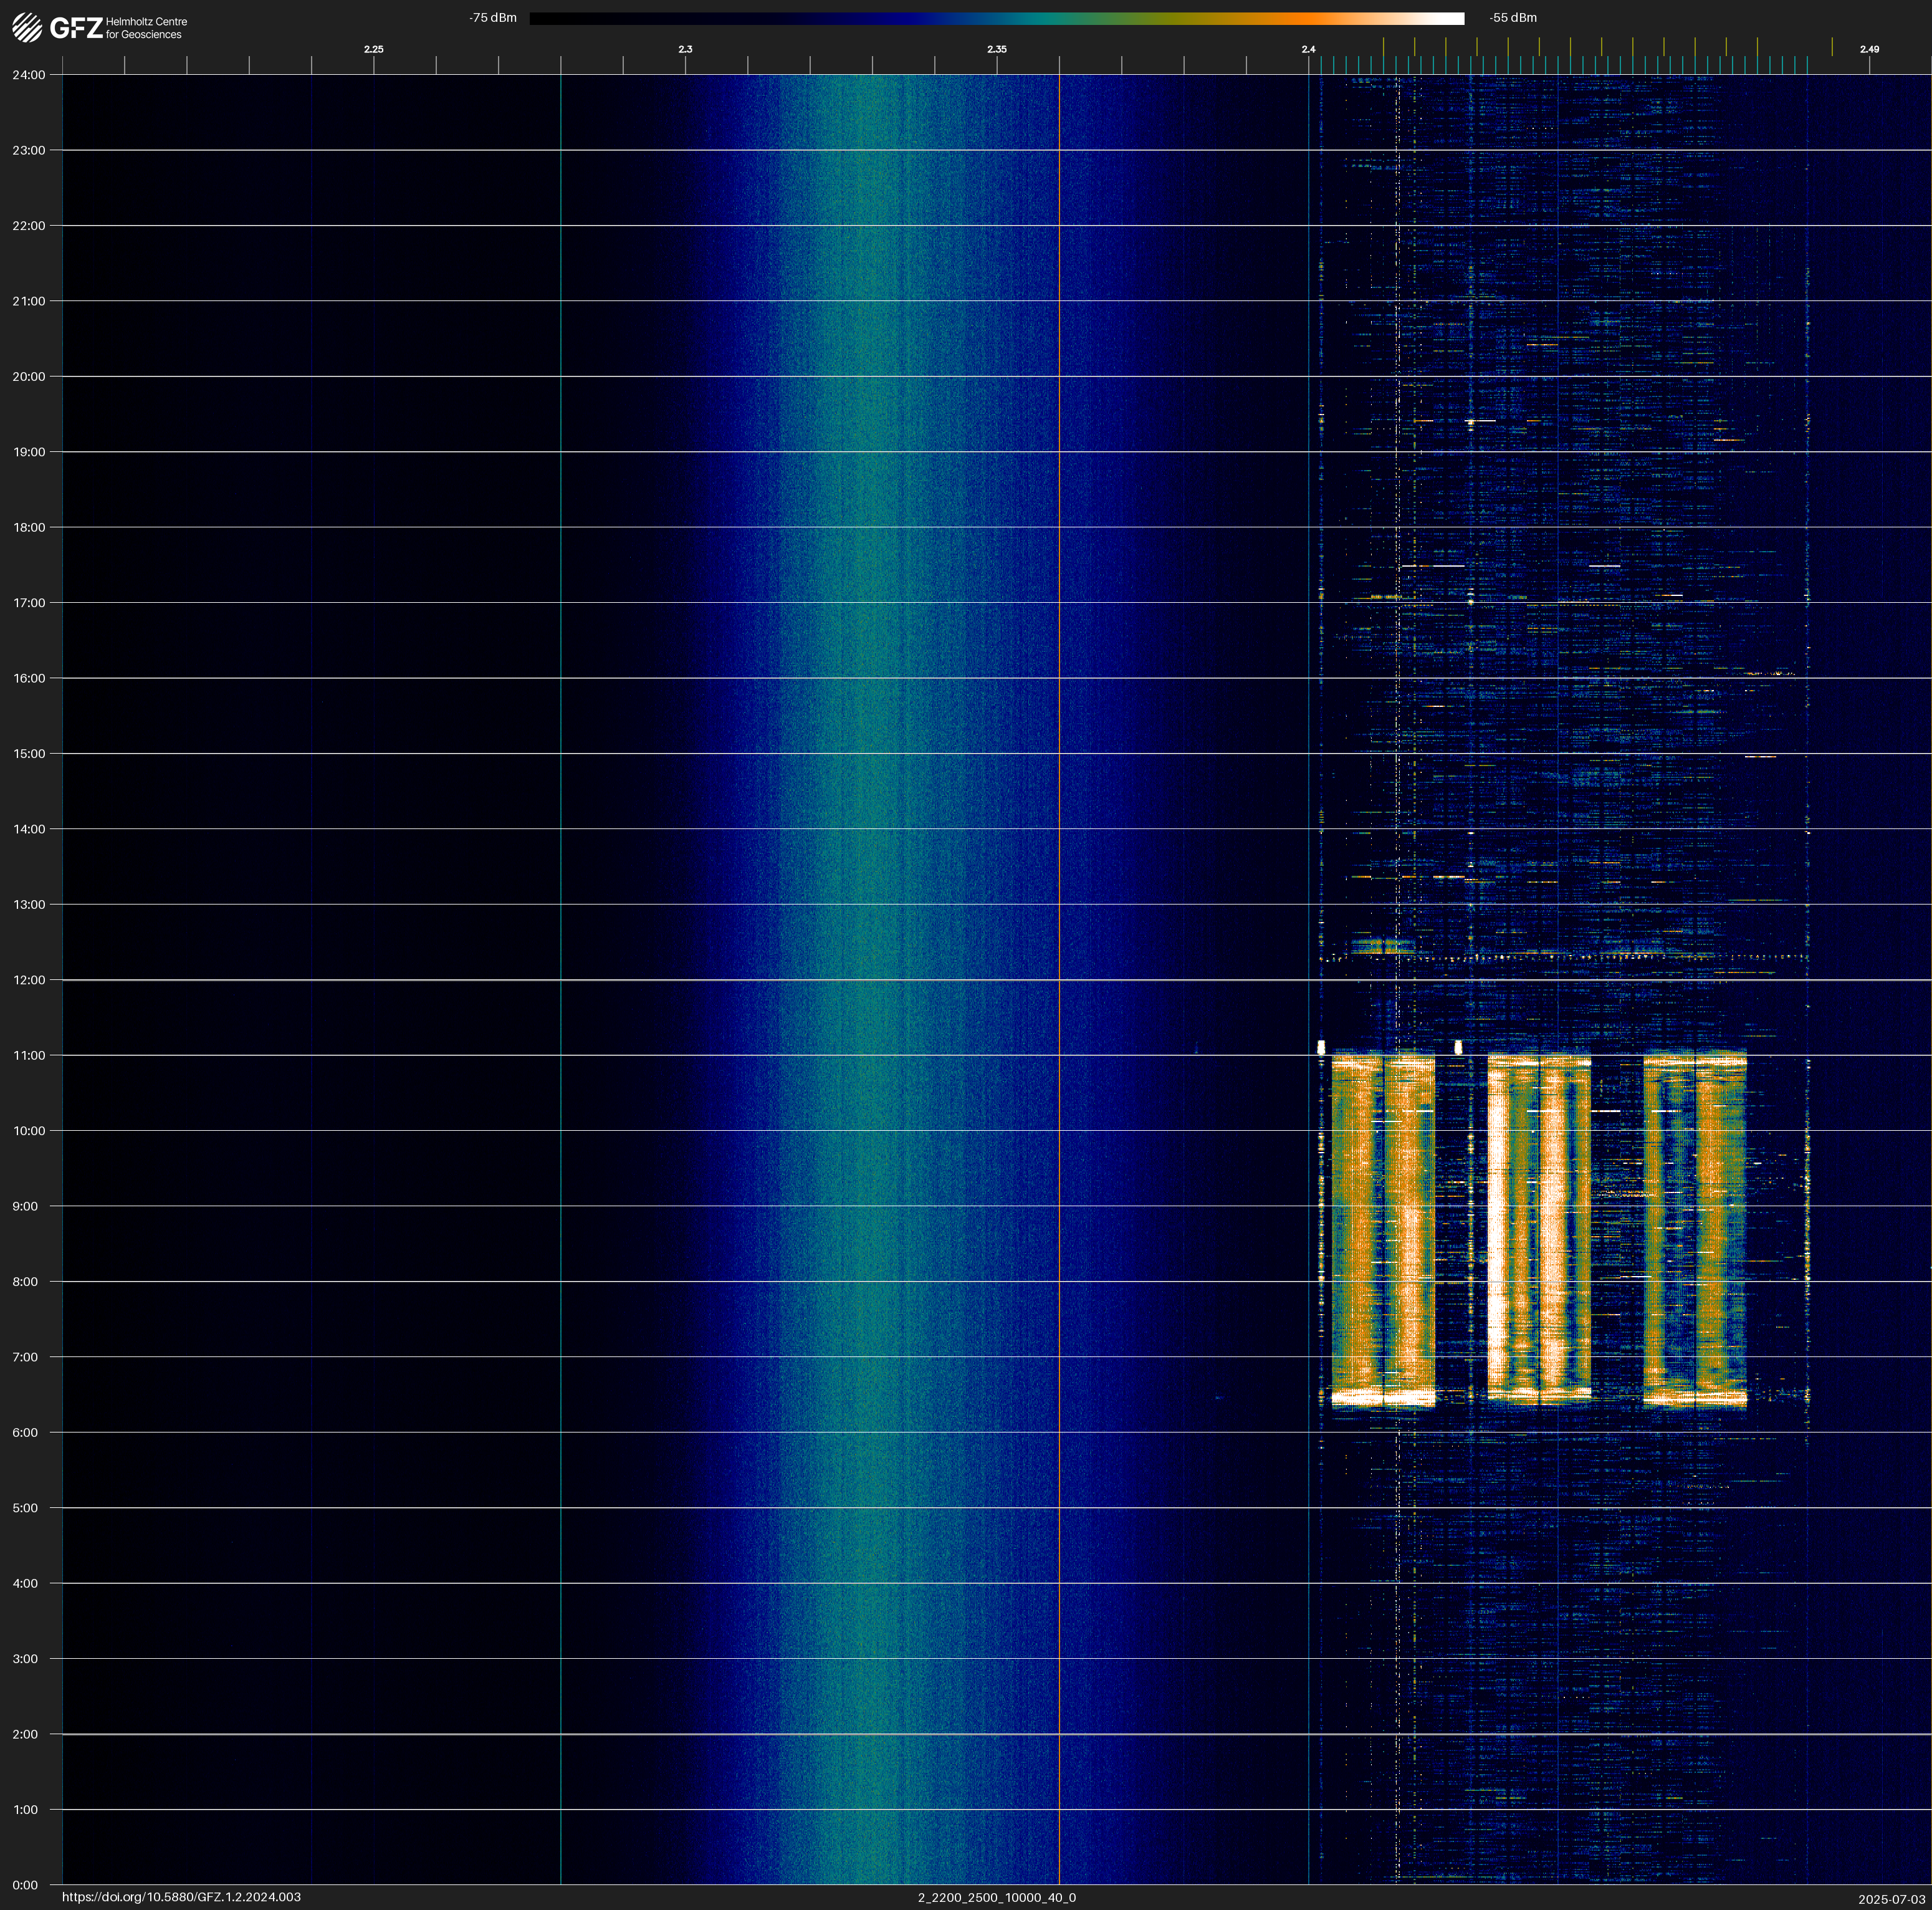Click the -75 dBm scale label

click(493, 18)
